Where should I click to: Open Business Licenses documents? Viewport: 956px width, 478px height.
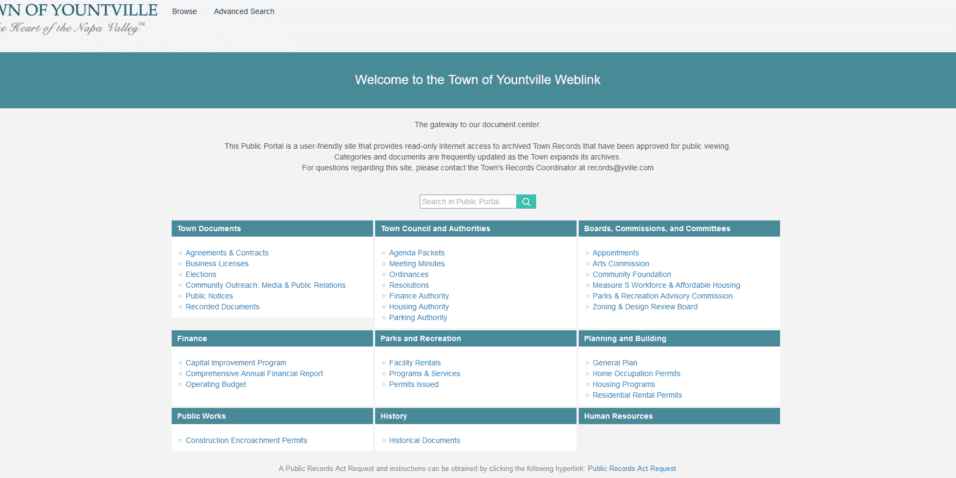pos(216,264)
